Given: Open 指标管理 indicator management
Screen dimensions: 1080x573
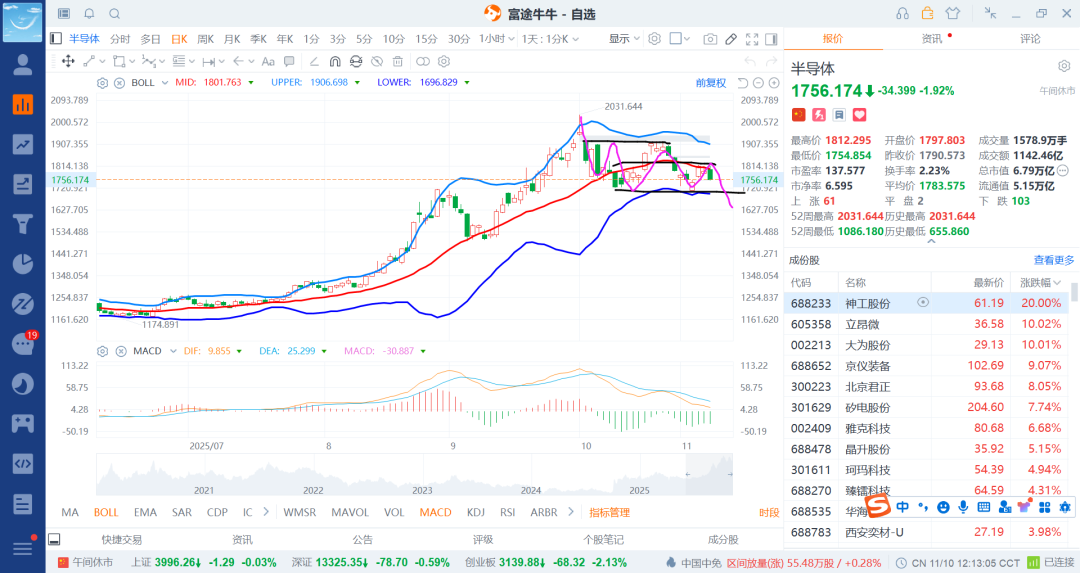Looking at the screenshot, I should point(609,512).
